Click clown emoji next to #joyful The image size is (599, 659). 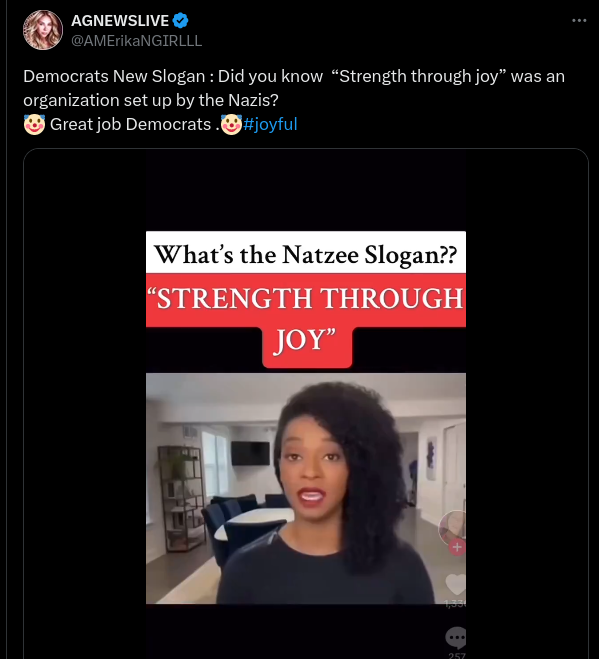[231, 124]
